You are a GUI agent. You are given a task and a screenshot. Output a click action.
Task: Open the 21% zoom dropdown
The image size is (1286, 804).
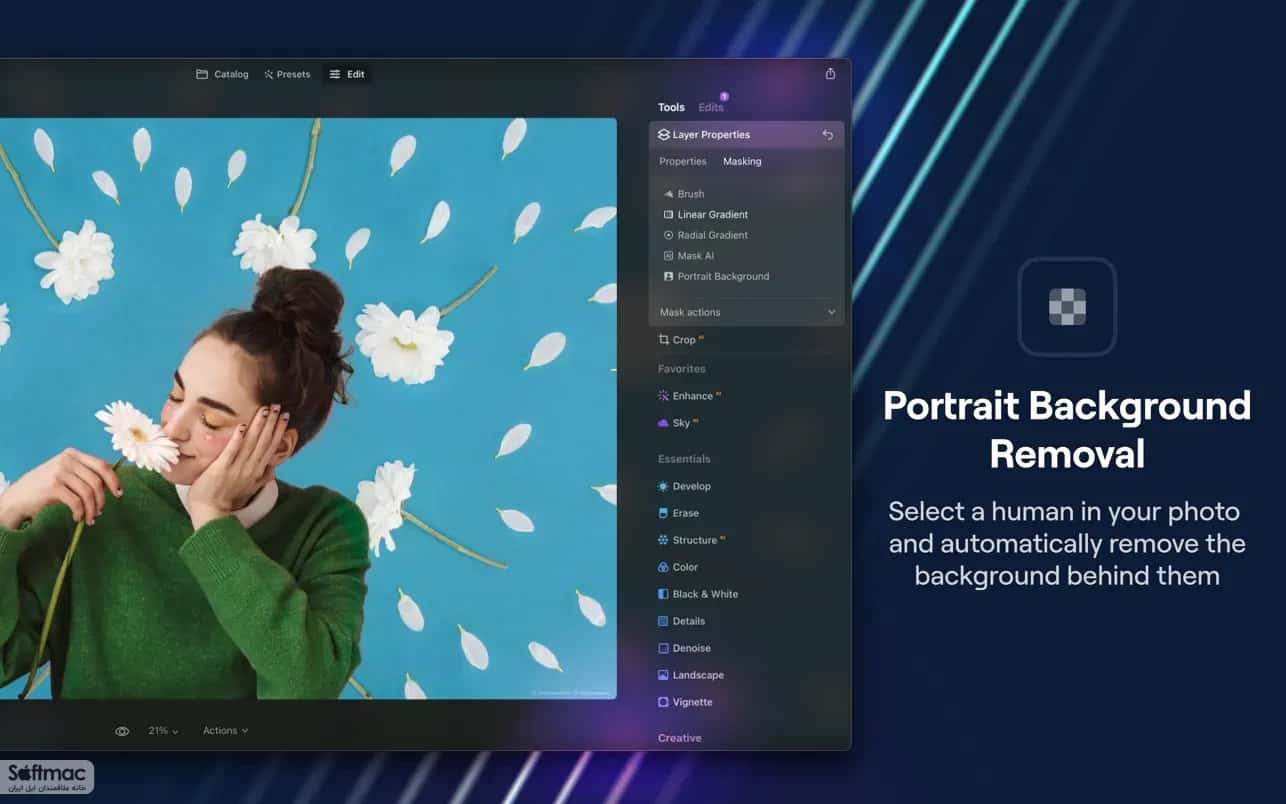pos(164,731)
